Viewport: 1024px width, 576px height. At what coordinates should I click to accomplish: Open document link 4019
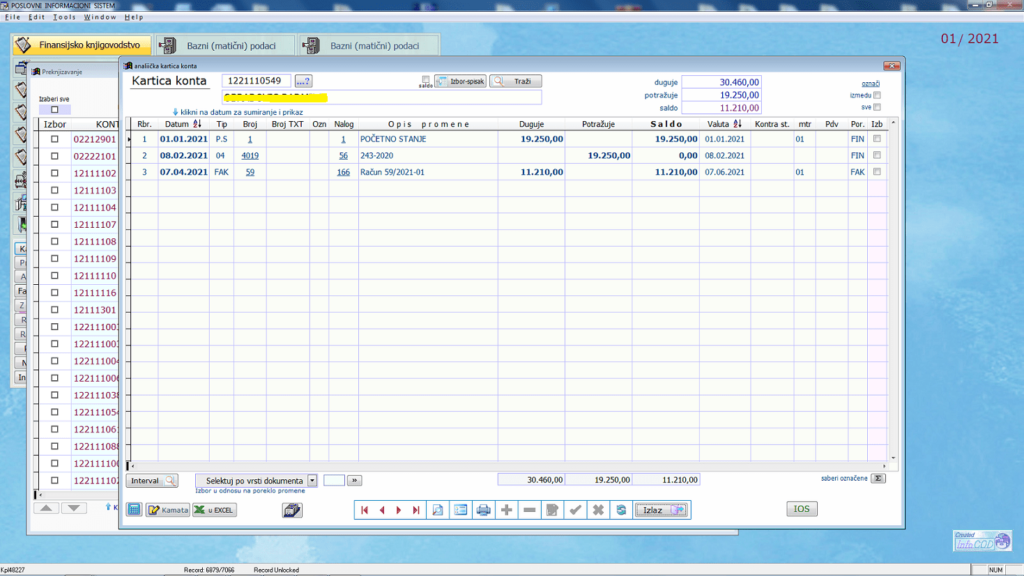pyautogui.click(x=249, y=155)
